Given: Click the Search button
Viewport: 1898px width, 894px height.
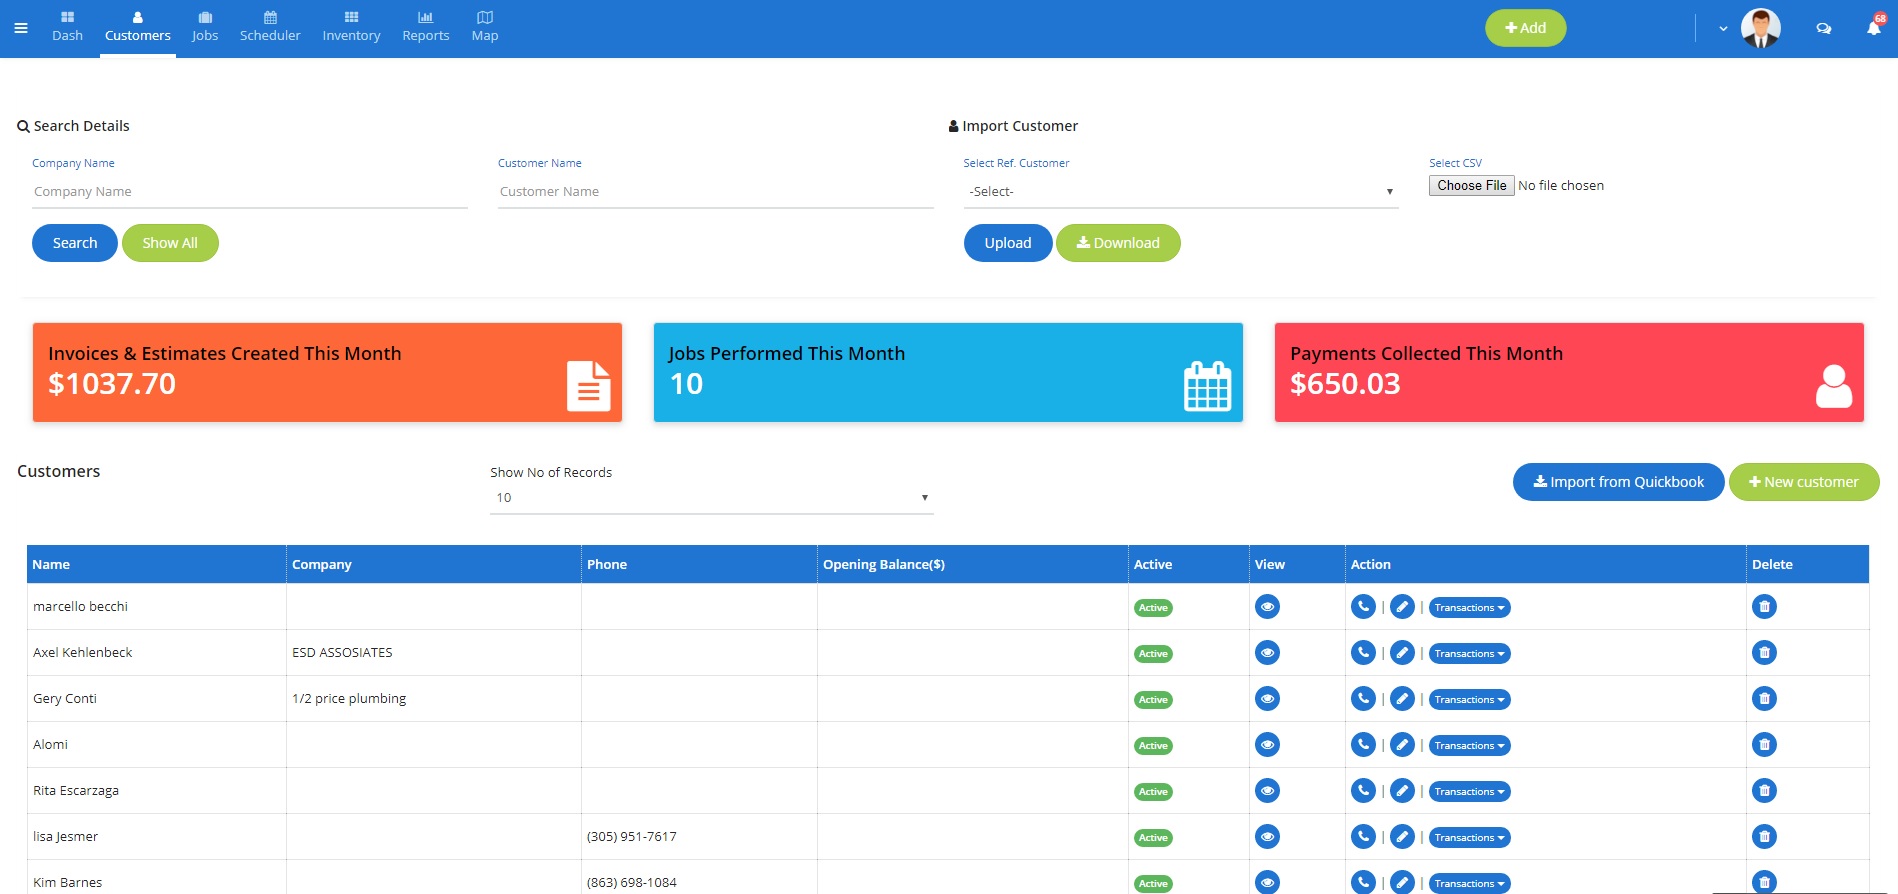Looking at the screenshot, I should pyautogui.click(x=75, y=243).
